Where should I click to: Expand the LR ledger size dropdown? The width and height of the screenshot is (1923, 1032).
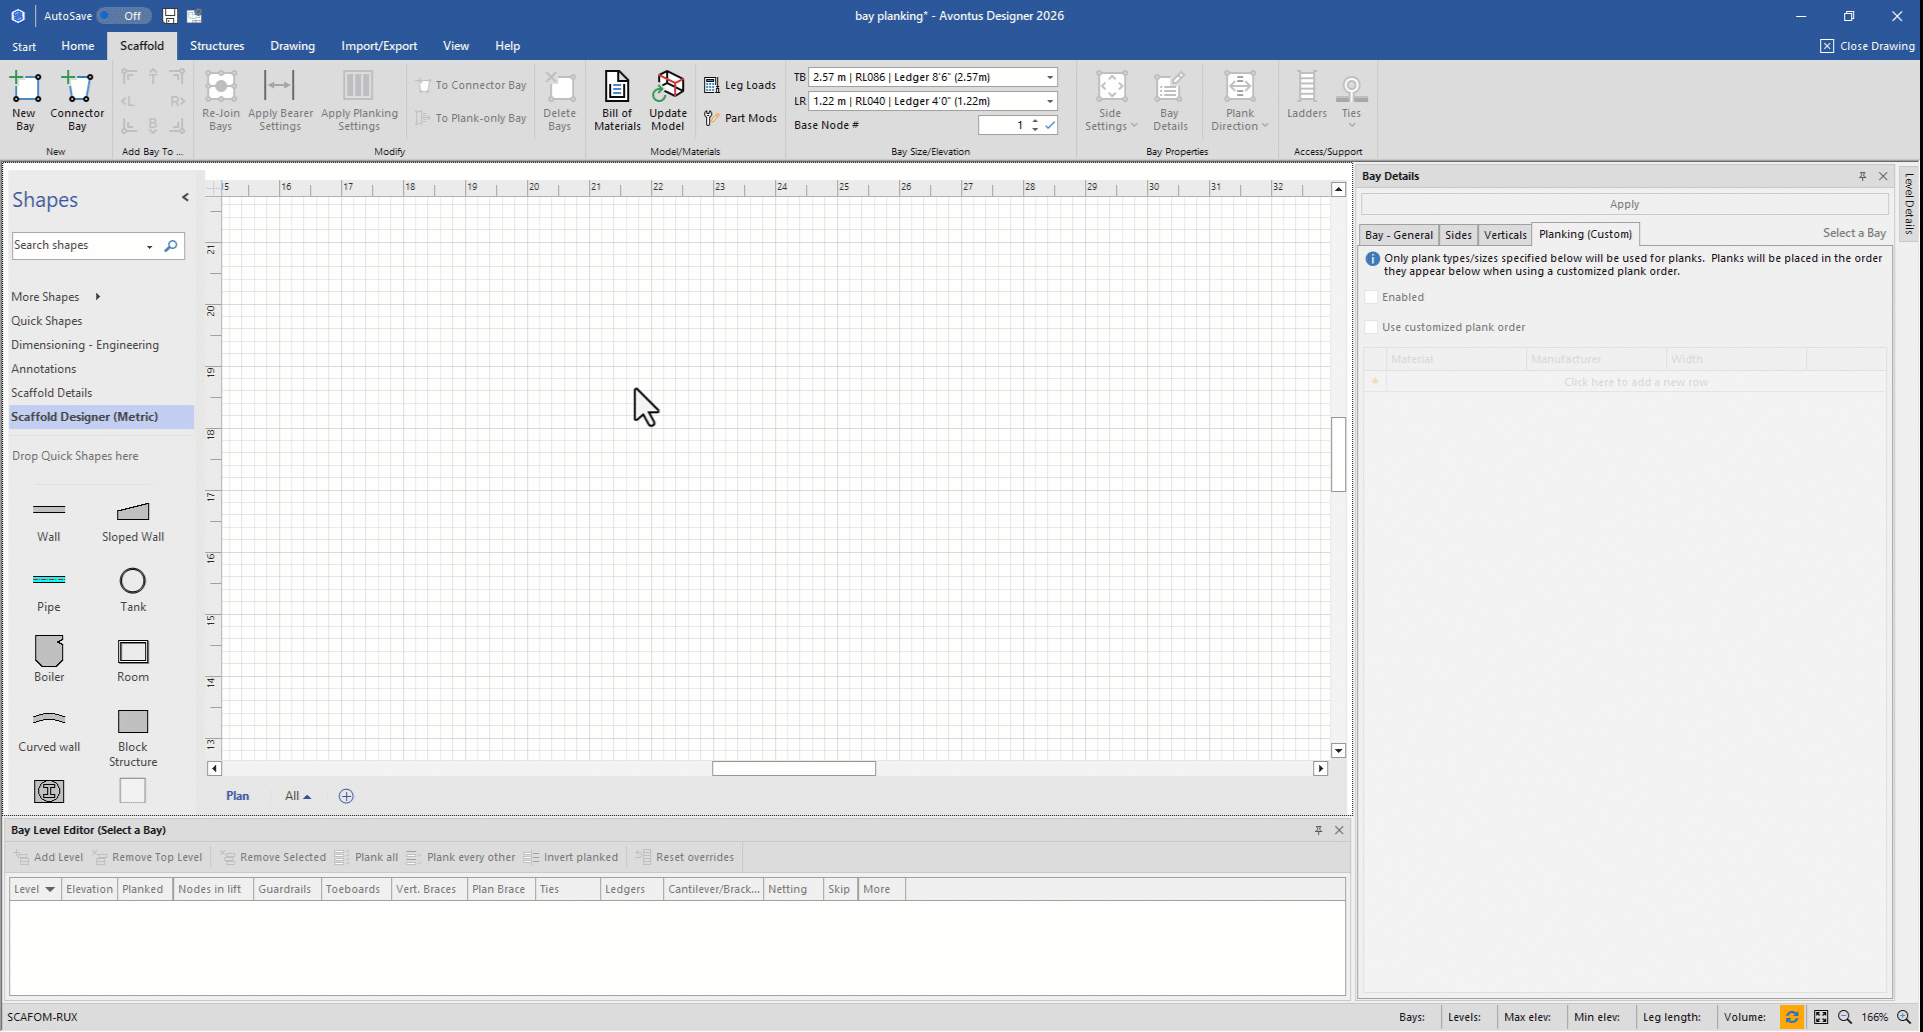pyautogui.click(x=1050, y=101)
